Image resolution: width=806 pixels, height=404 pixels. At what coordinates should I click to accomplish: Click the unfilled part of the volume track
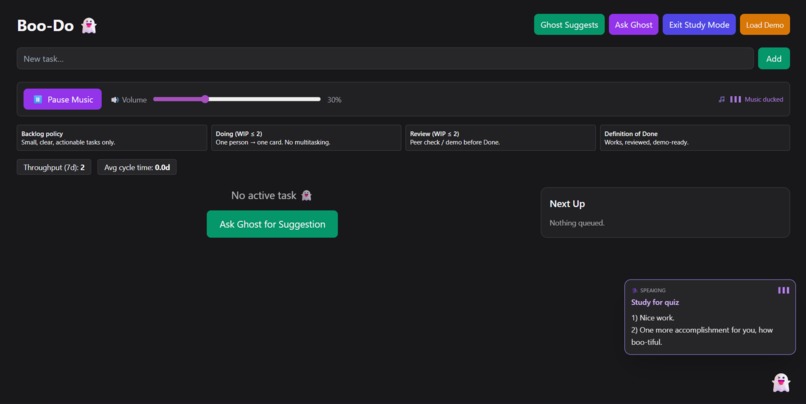[x=265, y=99]
